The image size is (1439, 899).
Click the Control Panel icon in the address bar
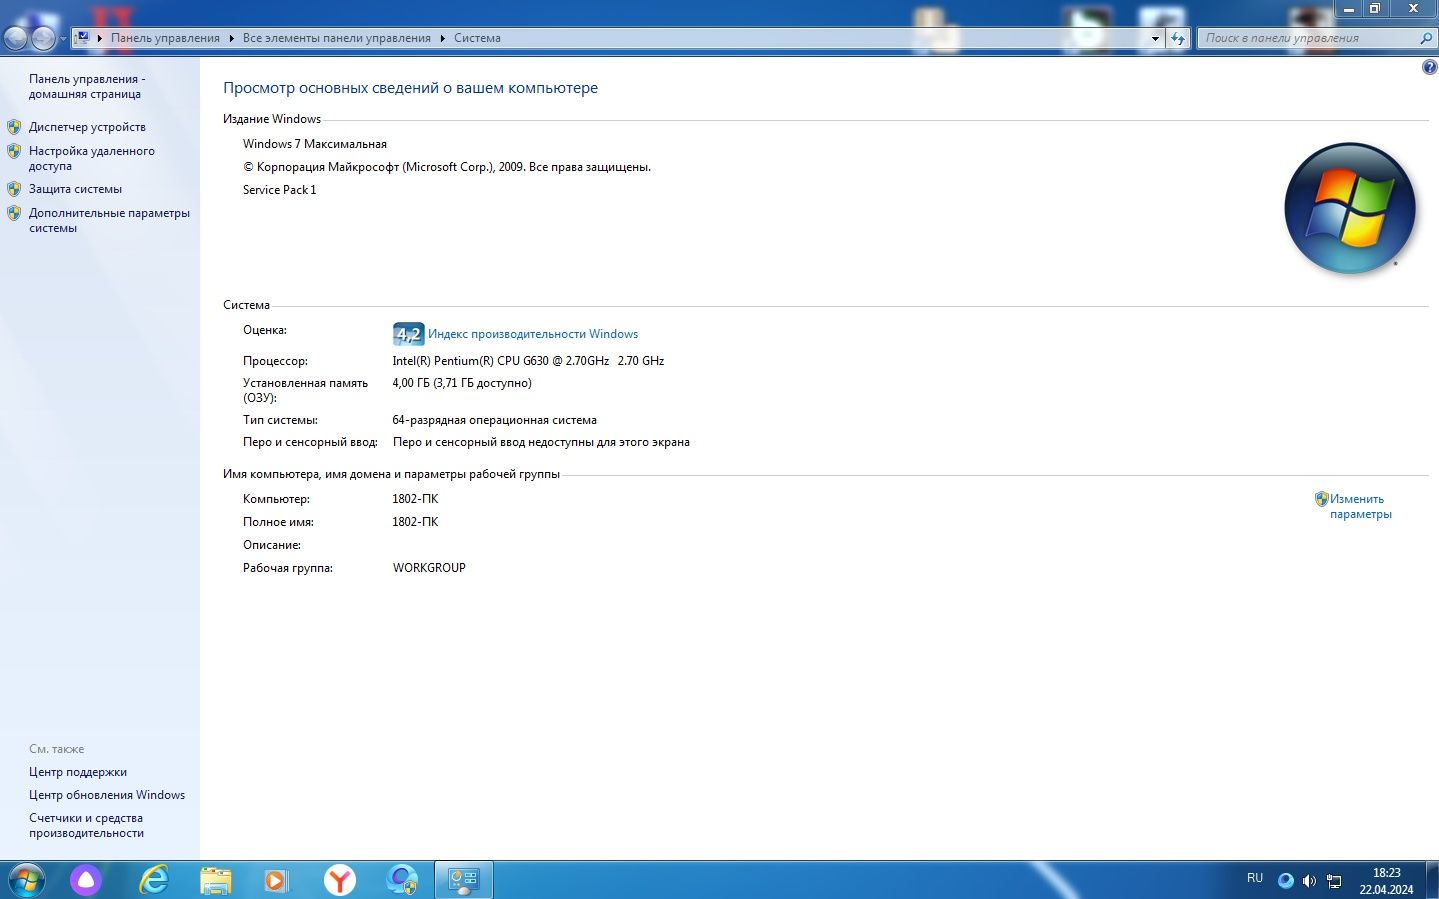click(83, 38)
